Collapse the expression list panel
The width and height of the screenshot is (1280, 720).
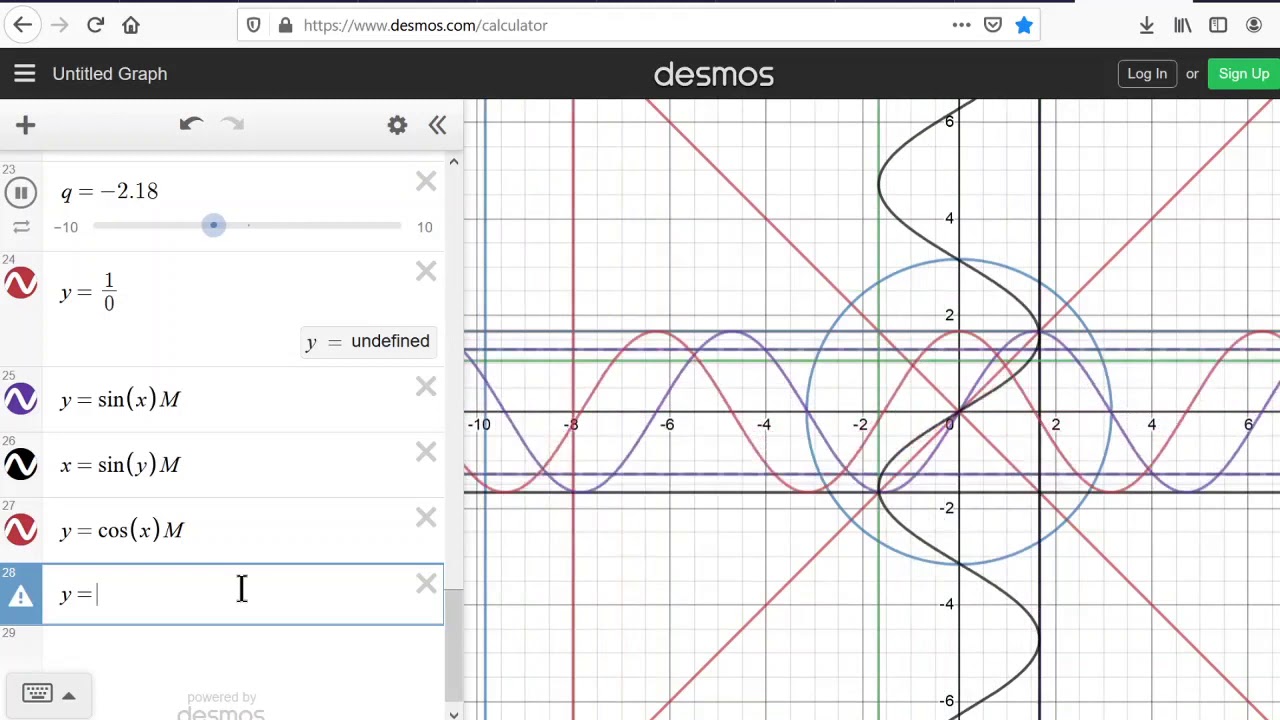(x=437, y=125)
